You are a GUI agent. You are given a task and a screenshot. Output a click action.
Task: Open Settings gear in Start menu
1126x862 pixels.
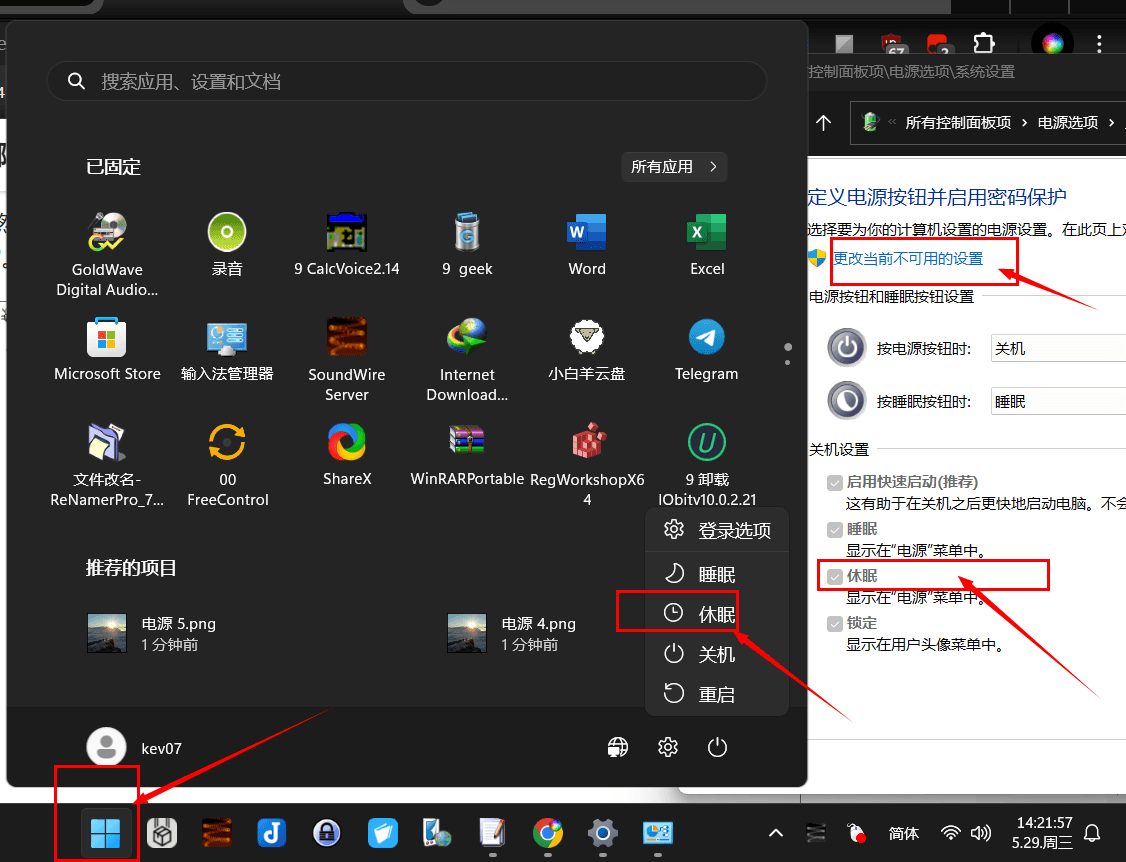(x=668, y=747)
